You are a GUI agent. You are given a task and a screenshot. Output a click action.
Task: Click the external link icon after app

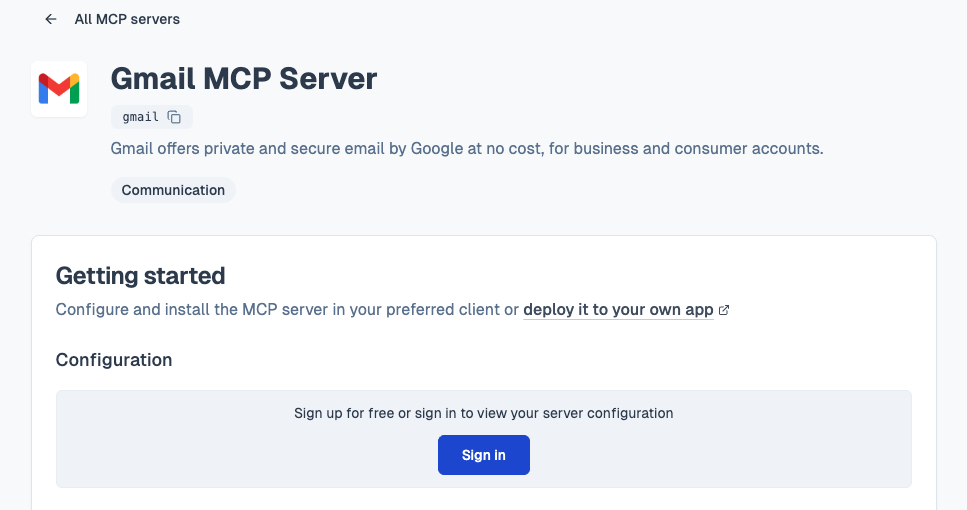coord(724,310)
